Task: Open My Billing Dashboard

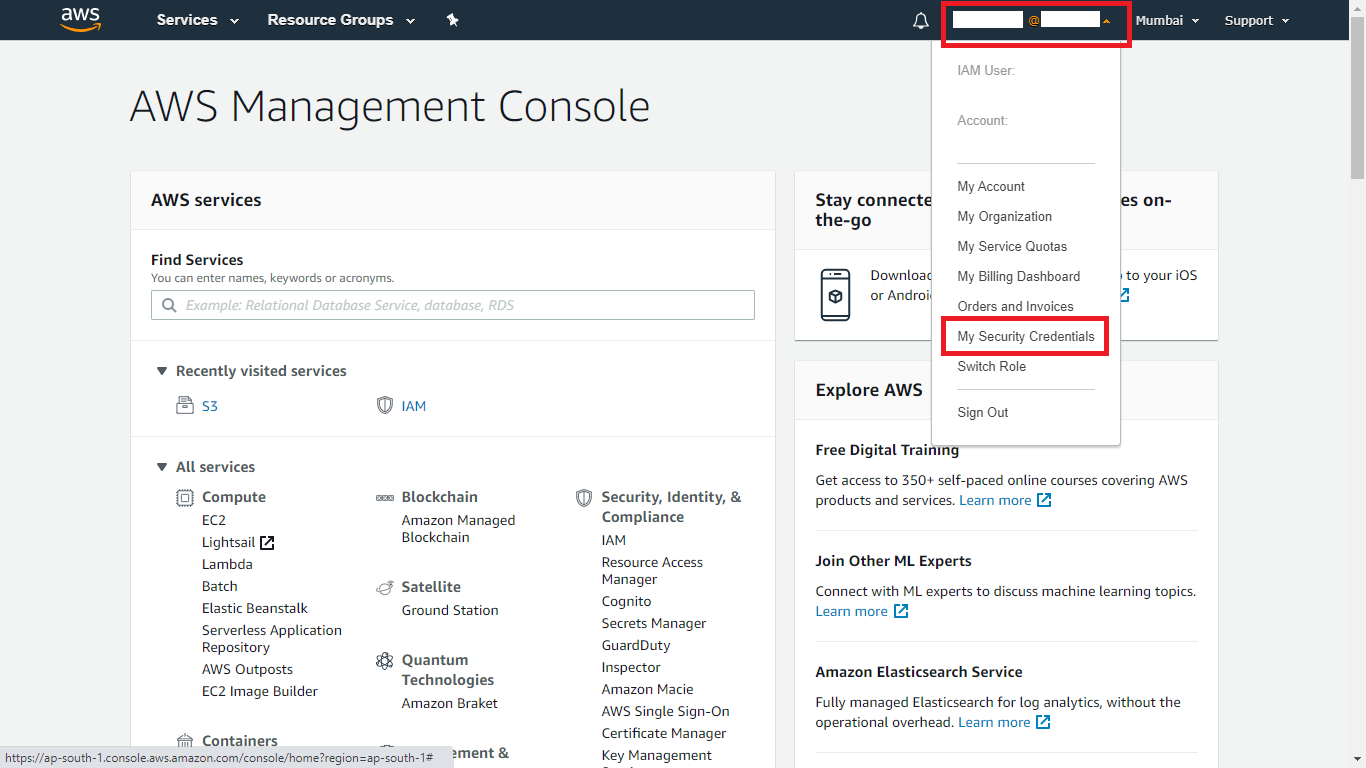Action: point(1018,276)
